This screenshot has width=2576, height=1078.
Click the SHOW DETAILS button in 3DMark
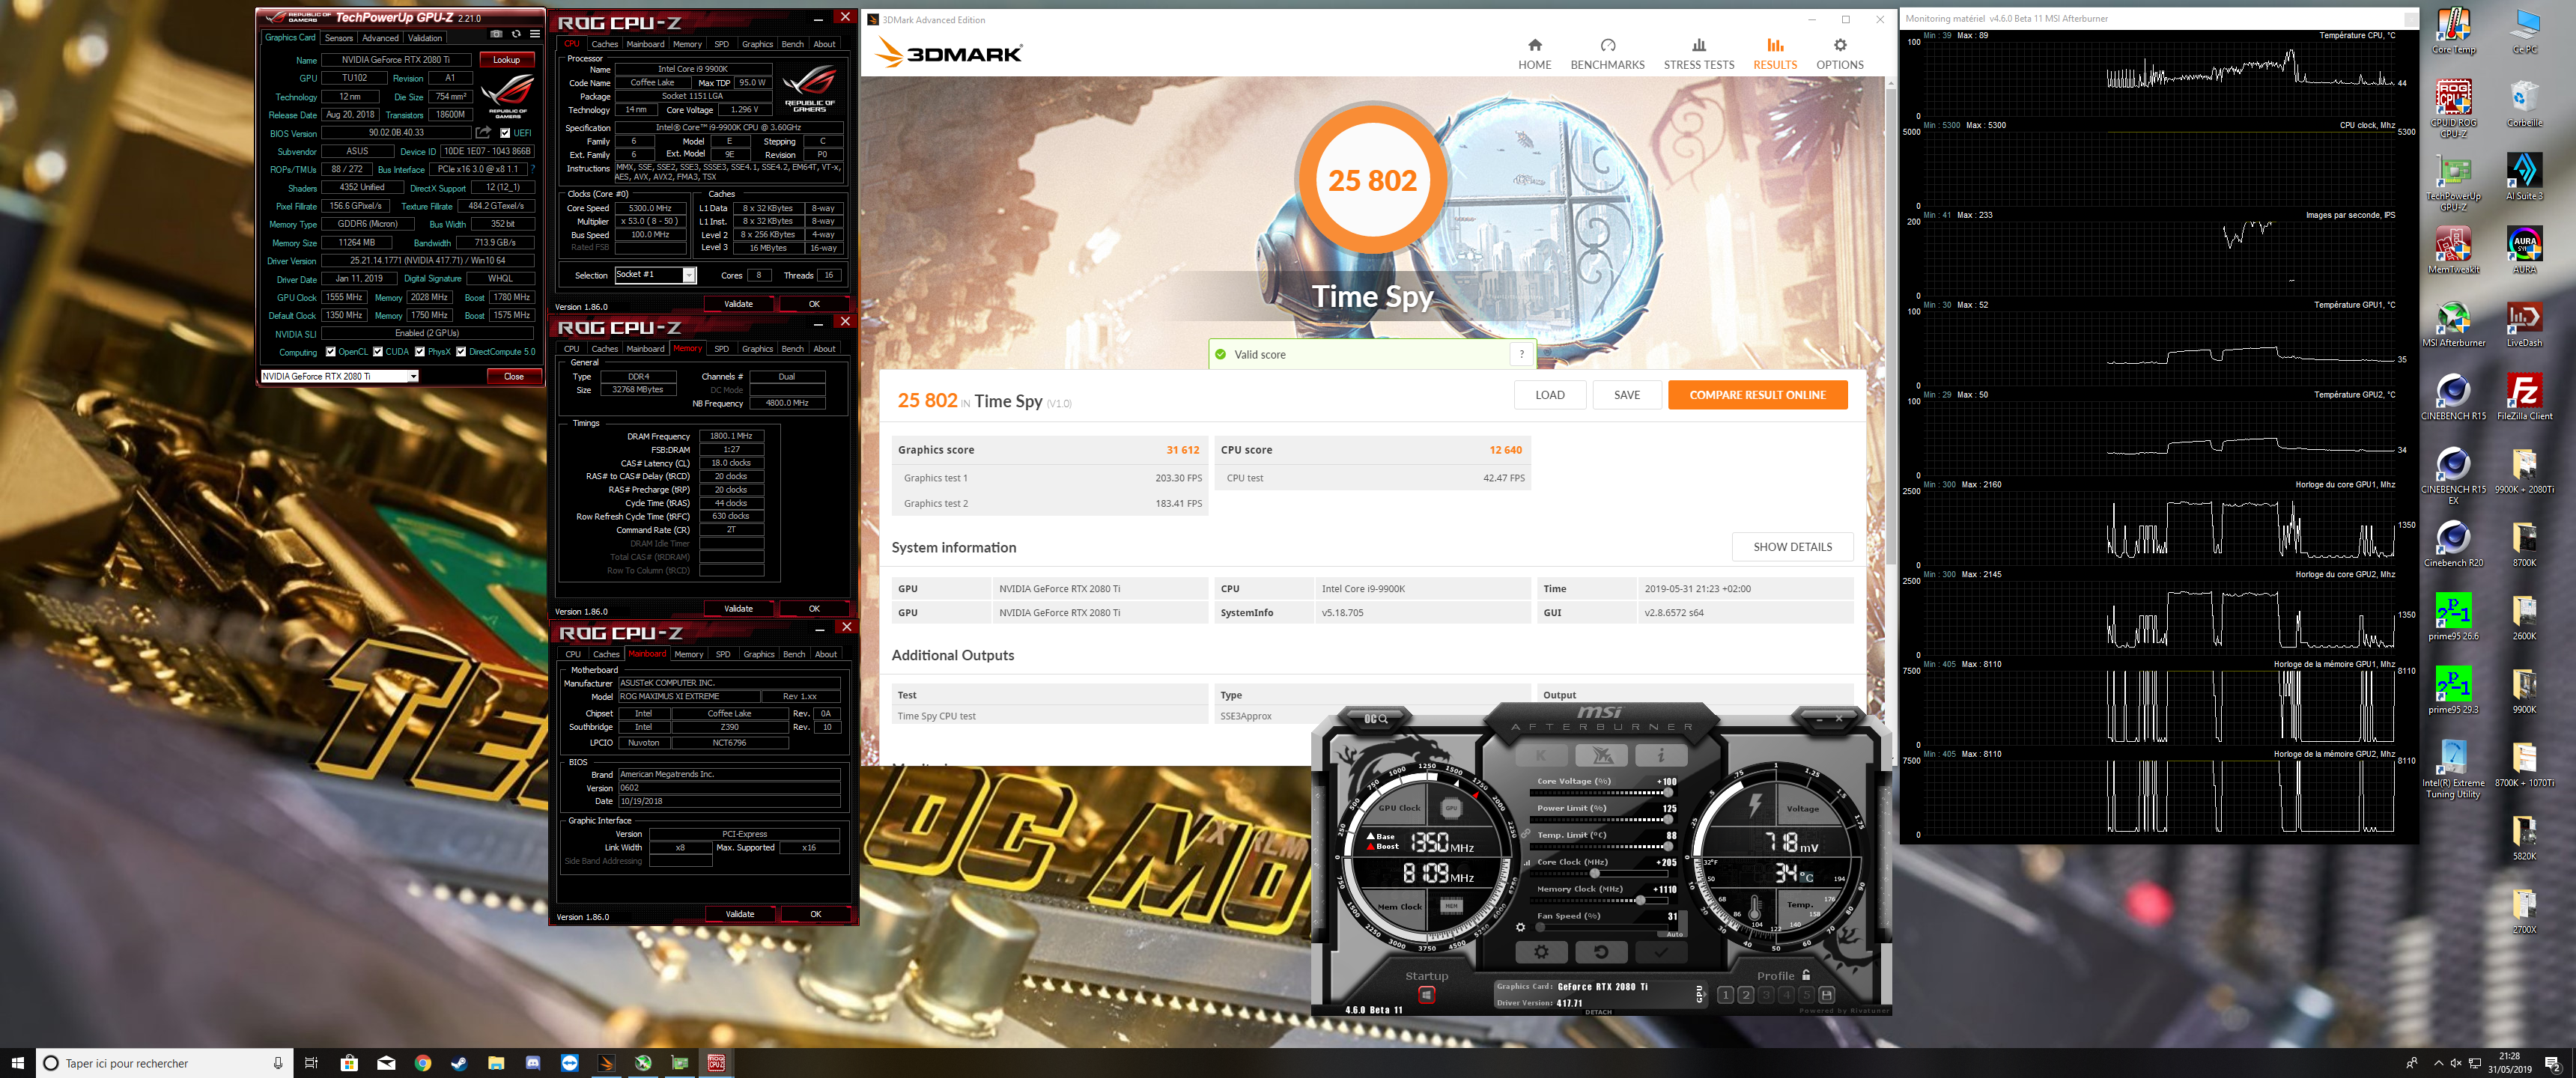(1792, 547)
